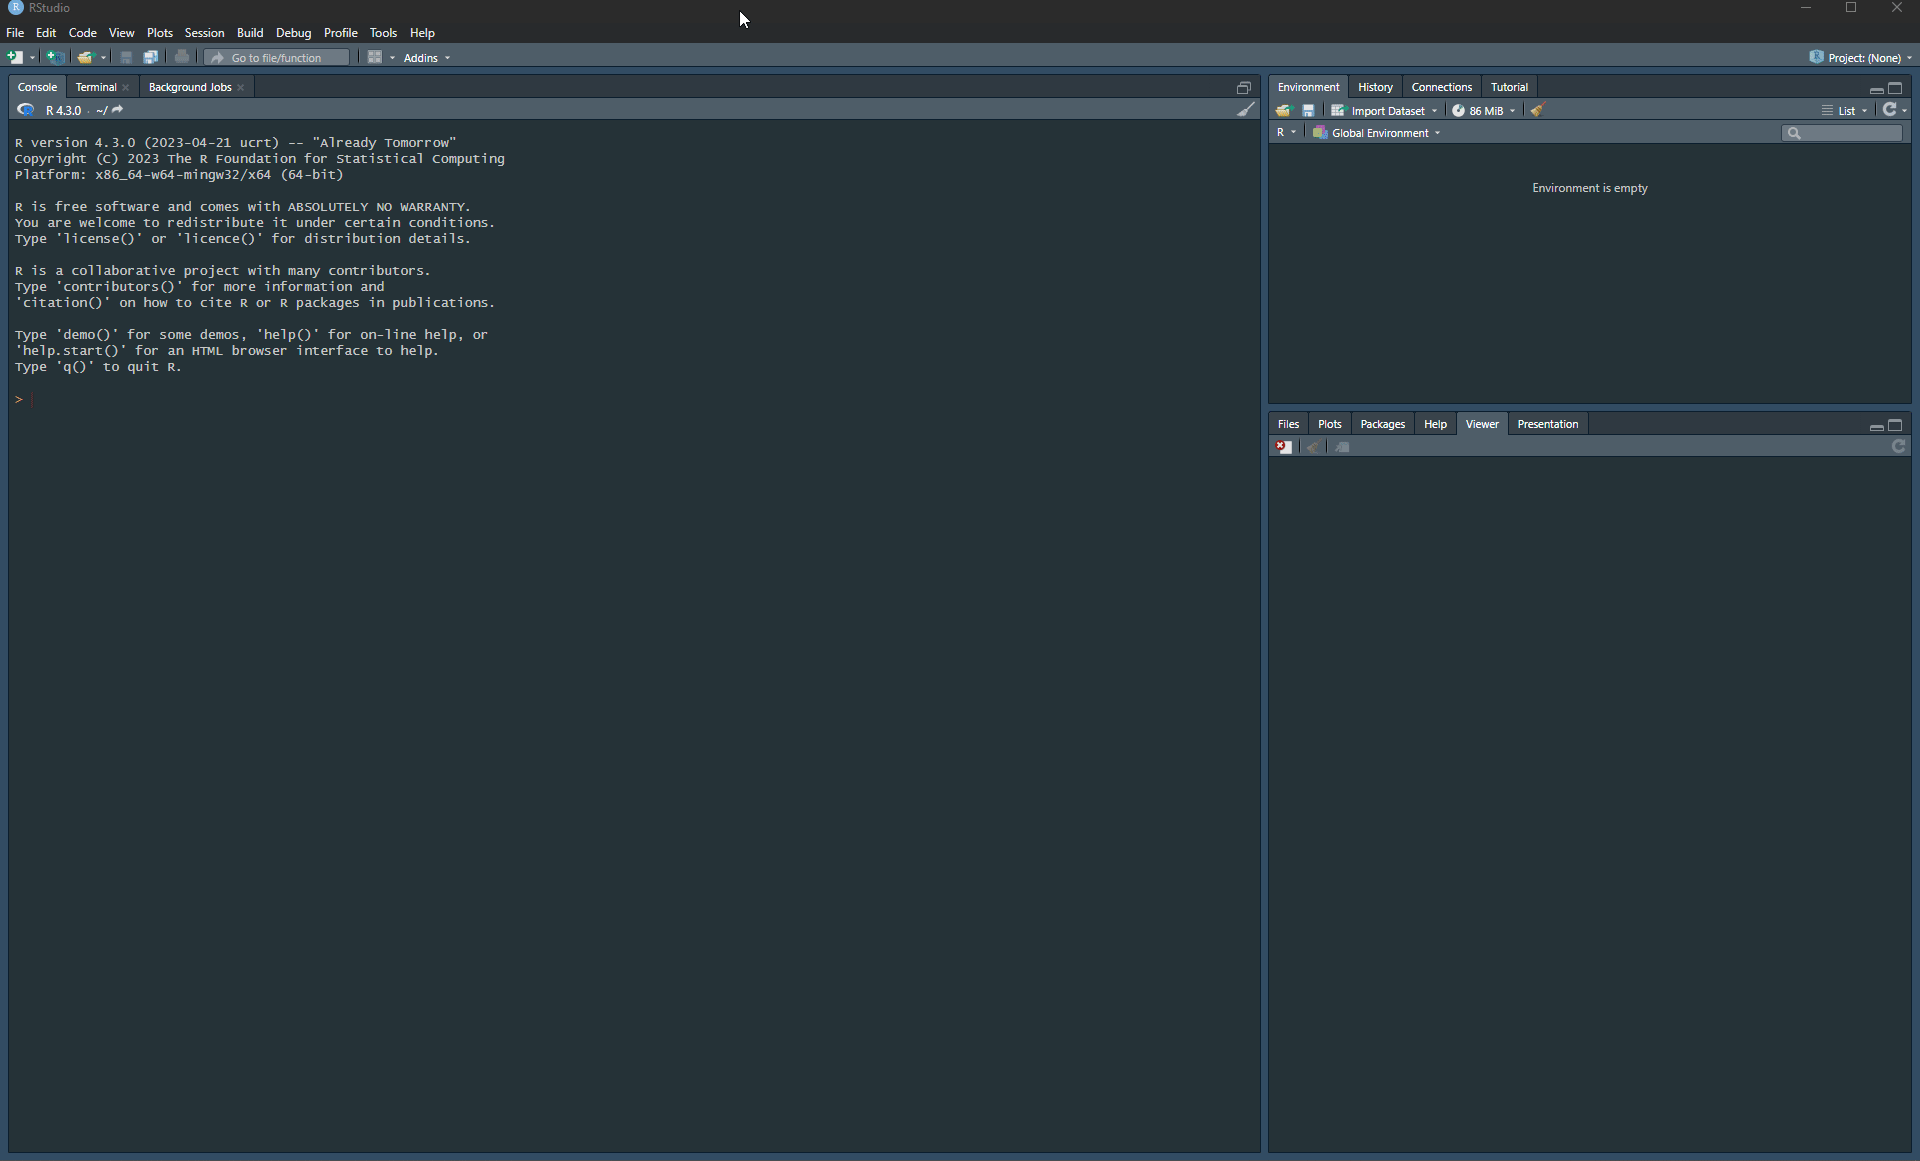
Task: Clear the console with the broom icon
Action: point(1245,110)
